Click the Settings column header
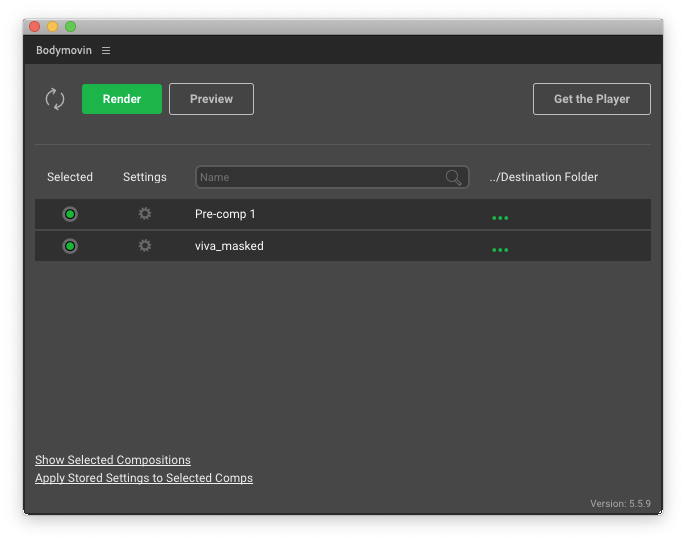The width and height of the screenshot is (686, 542). tap(145, 177)
